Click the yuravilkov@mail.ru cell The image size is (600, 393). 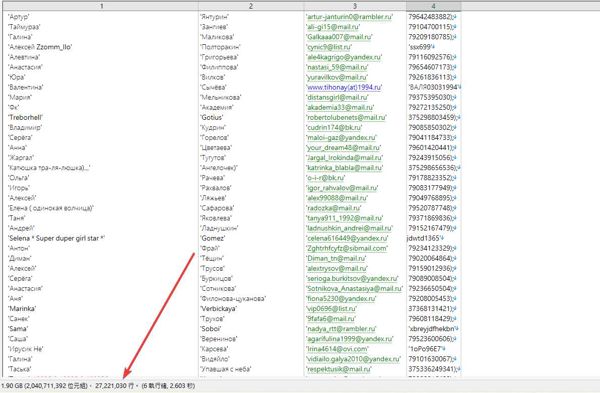click(x=337, y=77)
